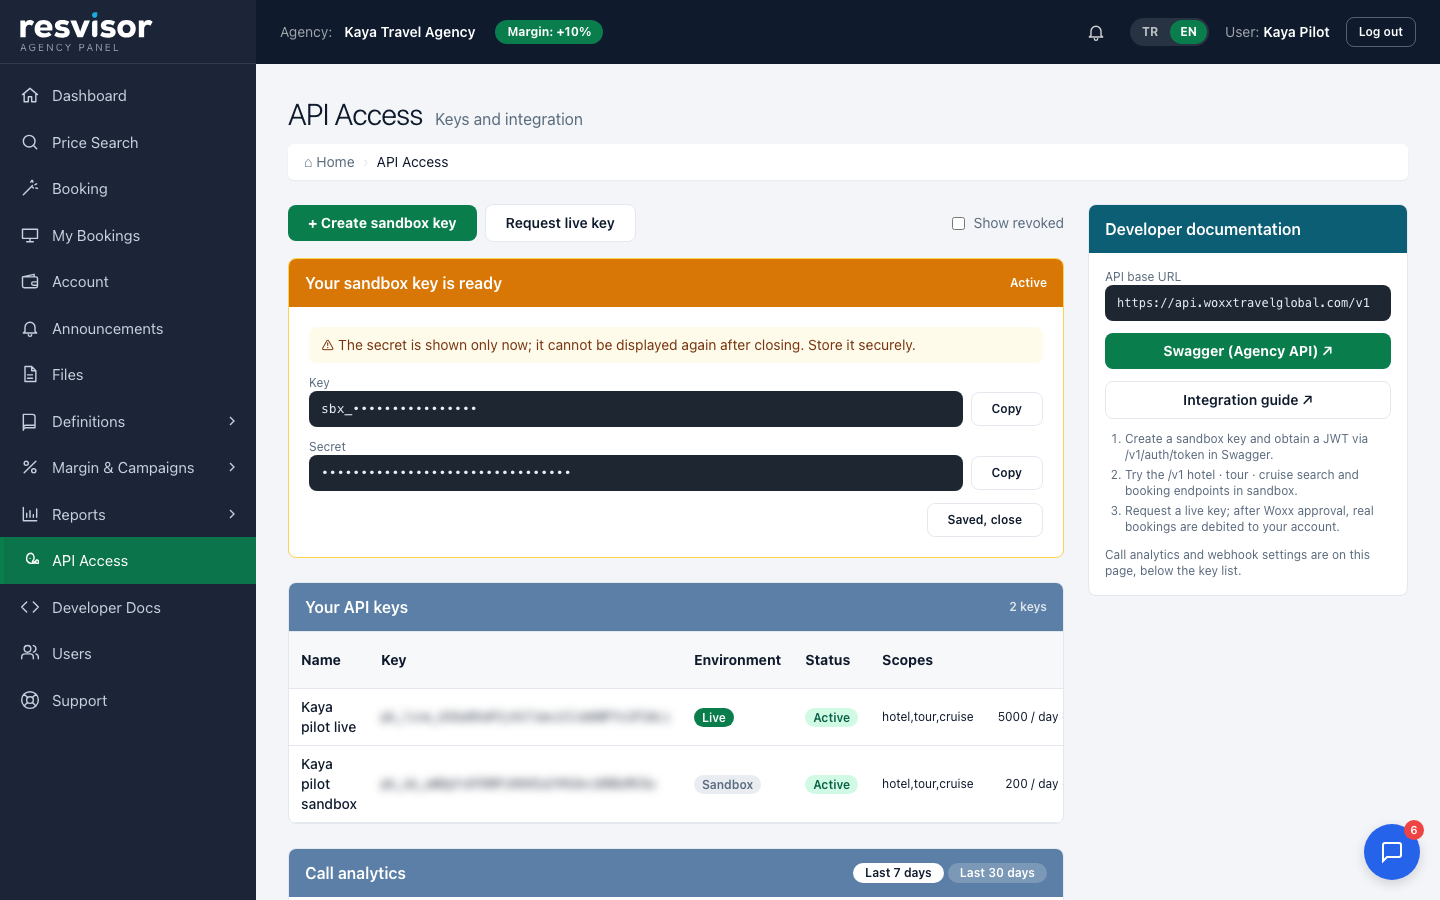
Task: Click the Booking wand icon
Action: click(x=30, y=189)
